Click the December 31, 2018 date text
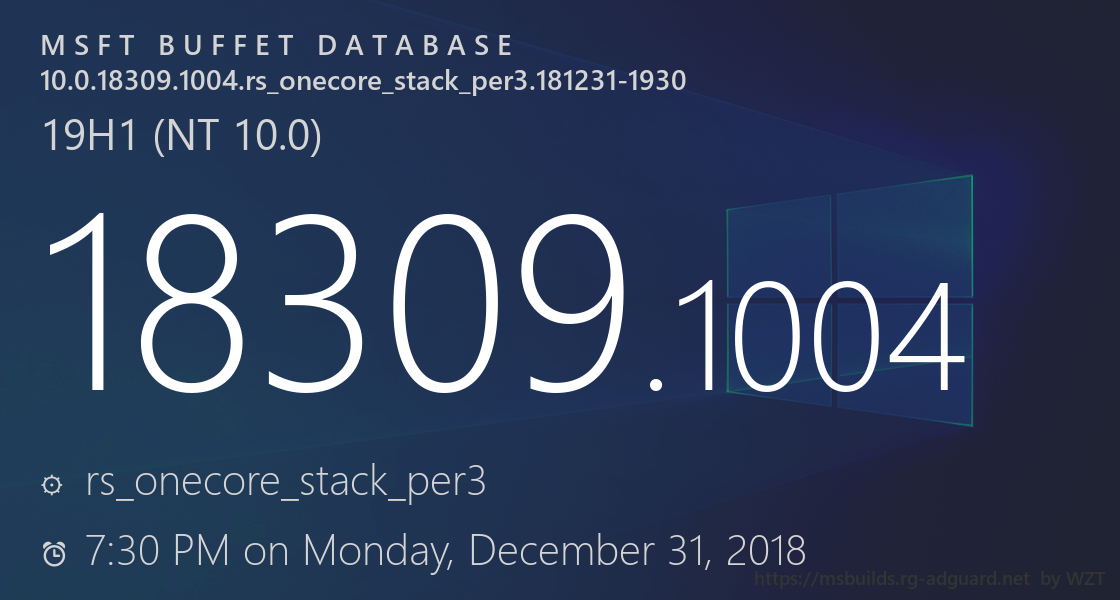The height and width of the screenshot is (600, 1120). pyautogui.click(x=637, y=550)
